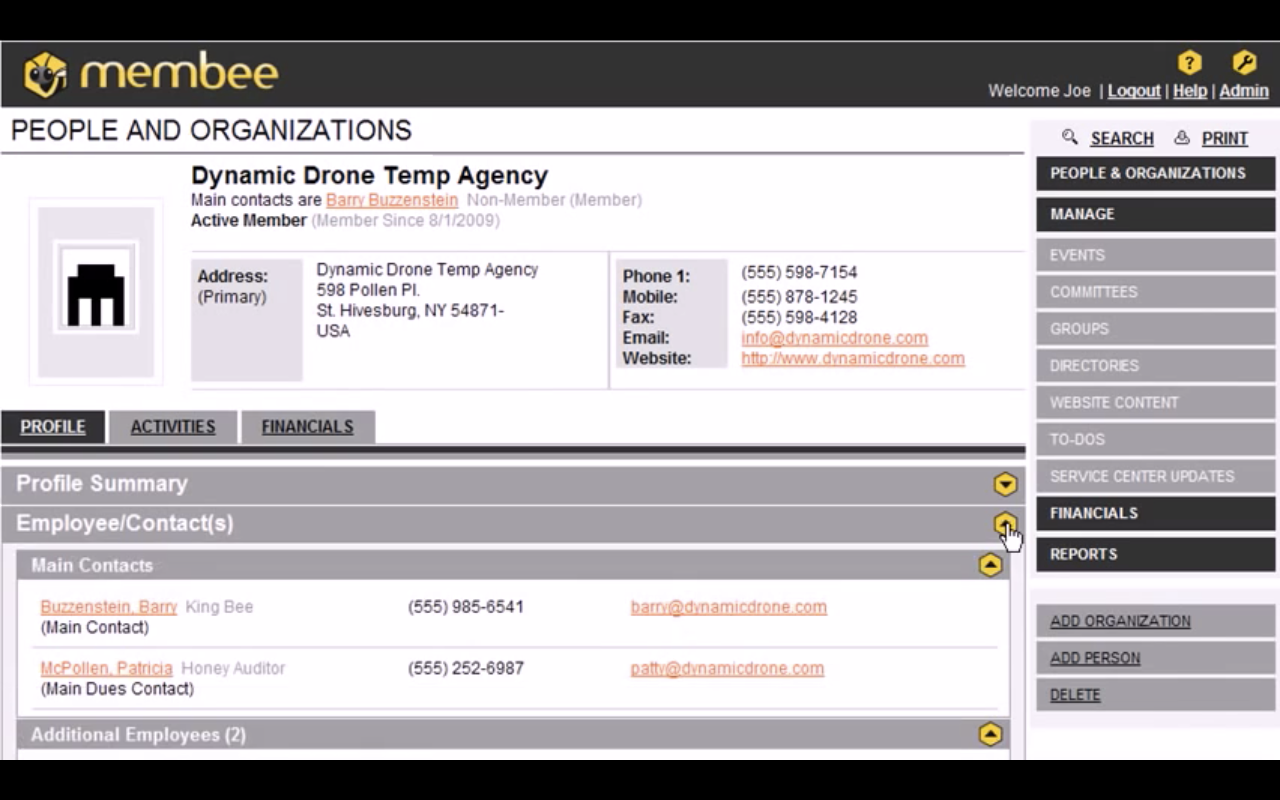The image size is (1280, 800).
Task: Click the Help link in header
Action: coord(1190,91)
